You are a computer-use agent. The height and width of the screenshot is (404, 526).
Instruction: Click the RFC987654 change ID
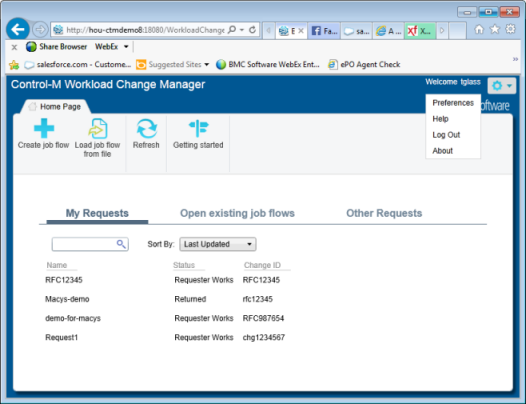coord(263,318)
